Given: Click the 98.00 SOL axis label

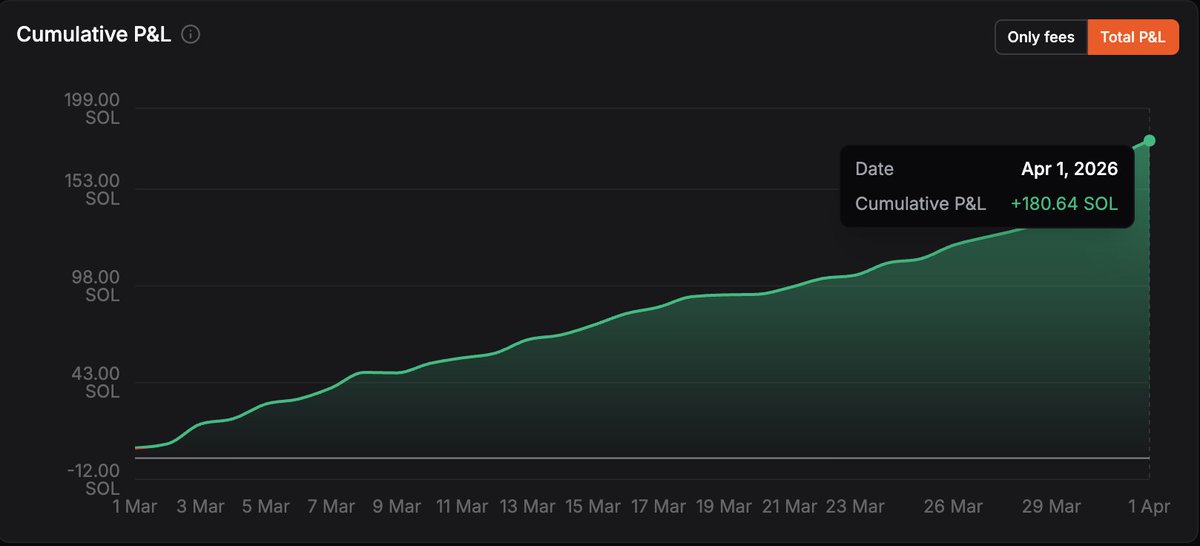Looking at the screenshot, I should click(96, 286).
